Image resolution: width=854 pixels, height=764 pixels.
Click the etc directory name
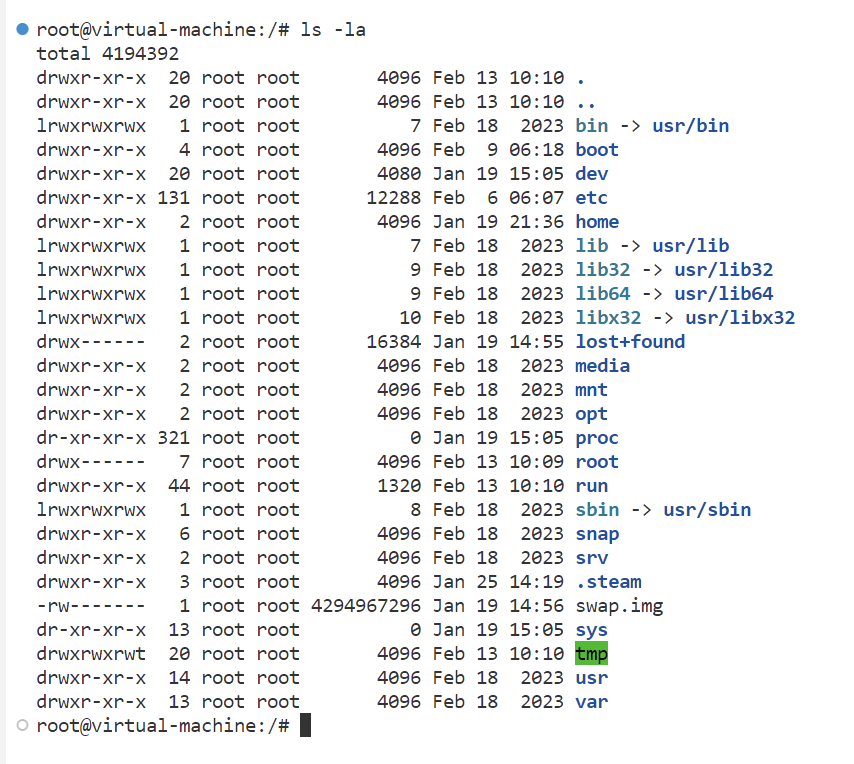coord(591,198)
